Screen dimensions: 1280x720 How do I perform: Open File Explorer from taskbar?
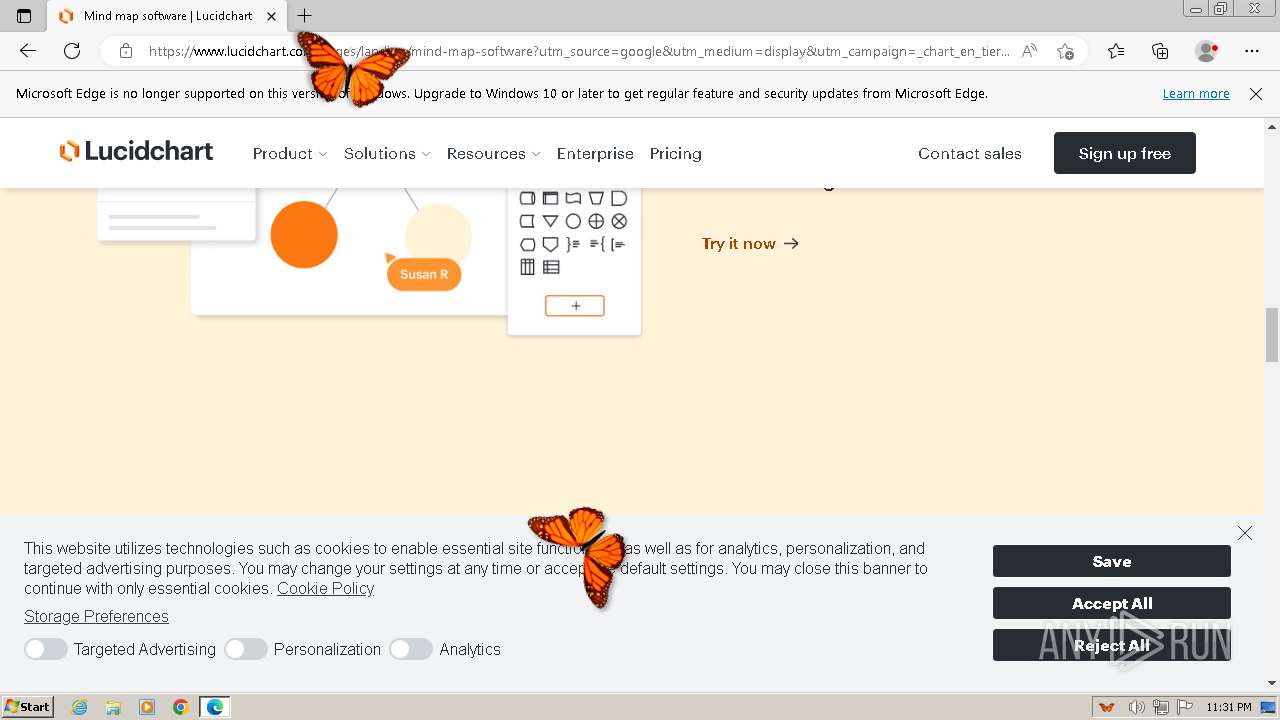coord(113,707)
